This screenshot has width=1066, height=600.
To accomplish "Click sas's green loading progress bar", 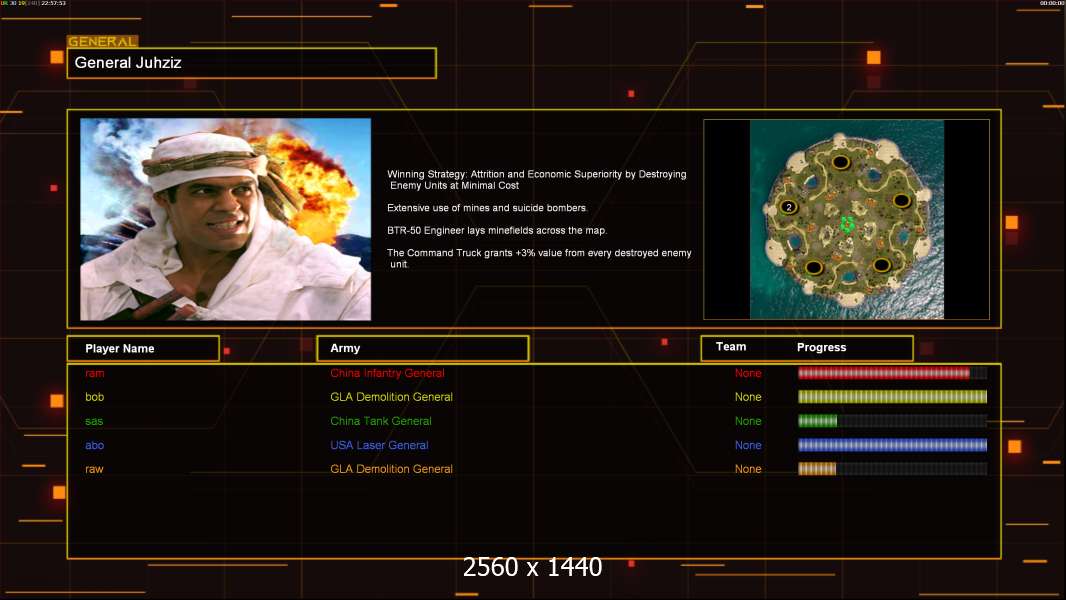I will tap(817, 421).
